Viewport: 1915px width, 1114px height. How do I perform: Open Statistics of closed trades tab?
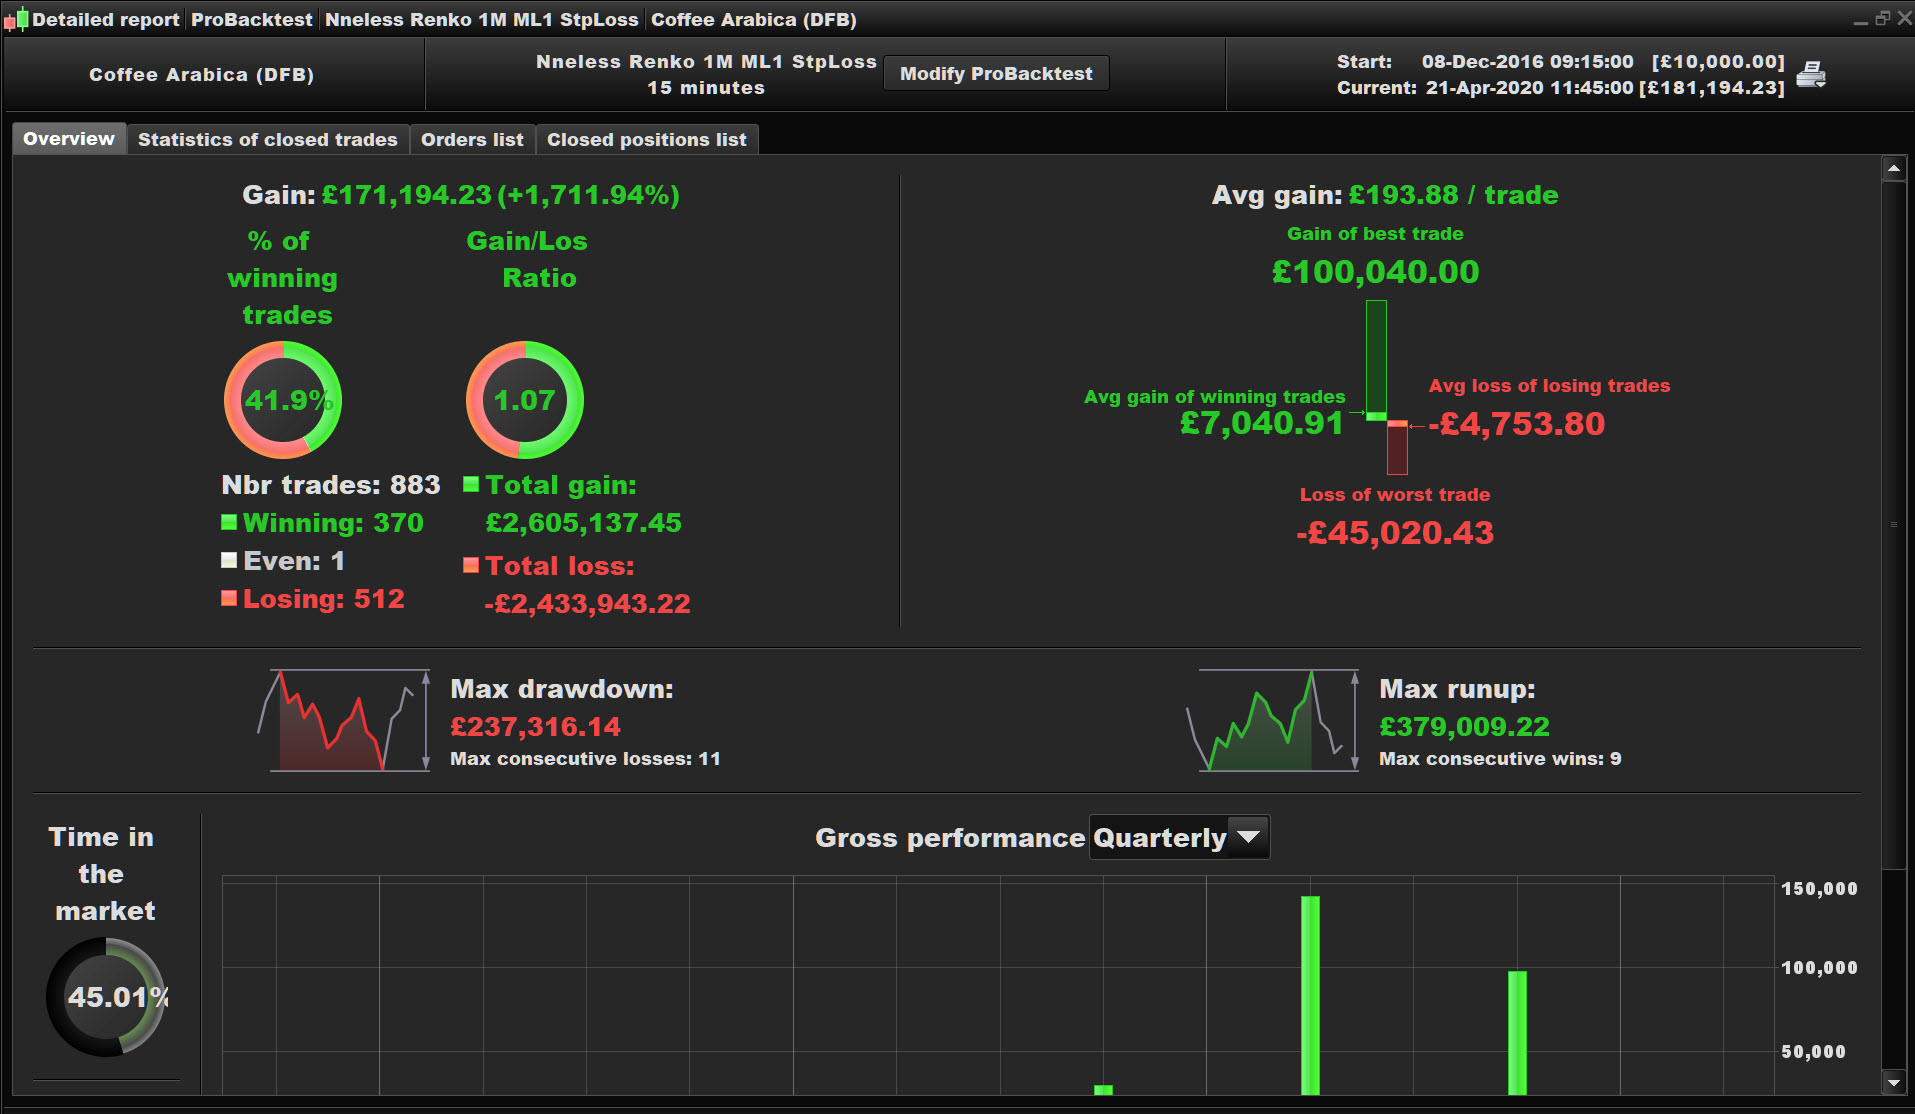tap(268, 140)
